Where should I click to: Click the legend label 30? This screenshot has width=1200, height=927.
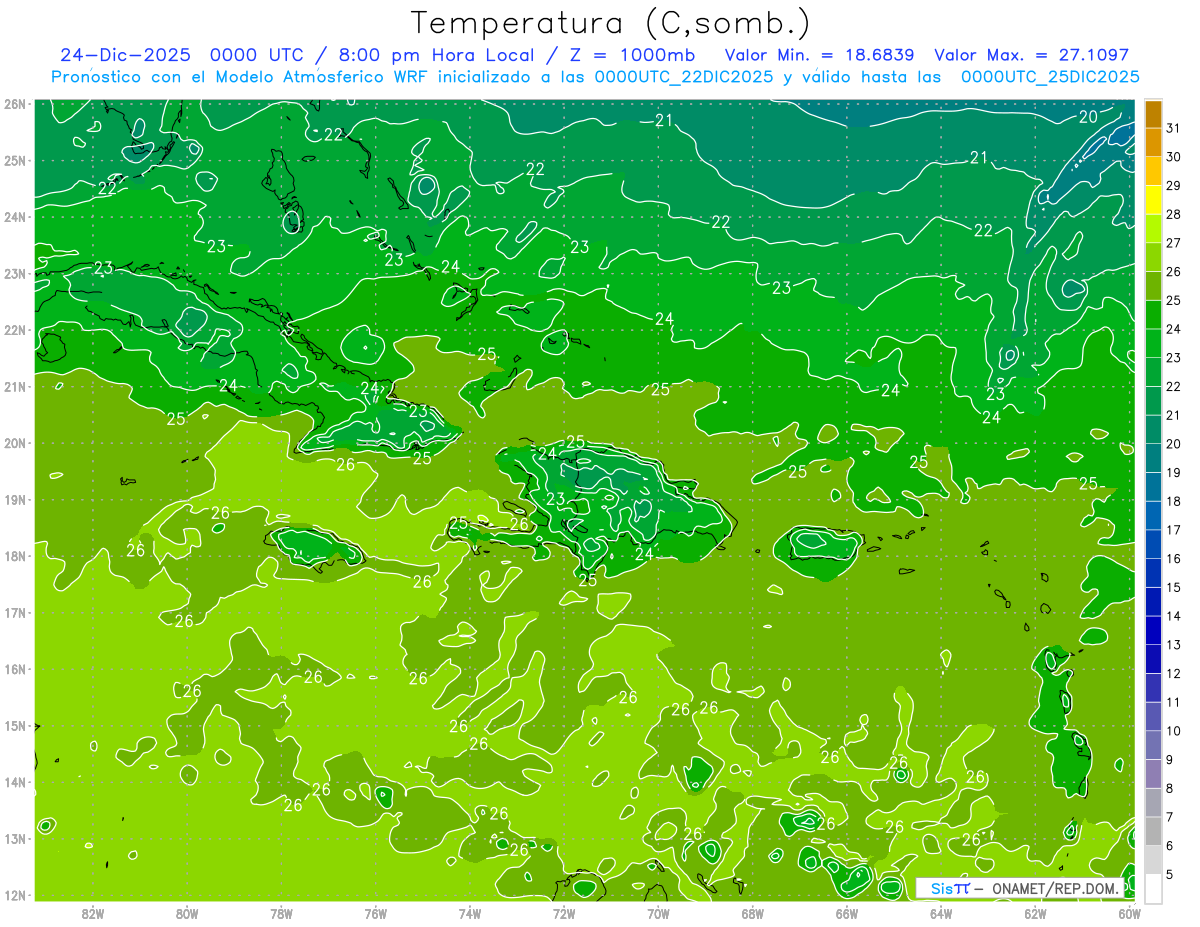coord(1173,157)
